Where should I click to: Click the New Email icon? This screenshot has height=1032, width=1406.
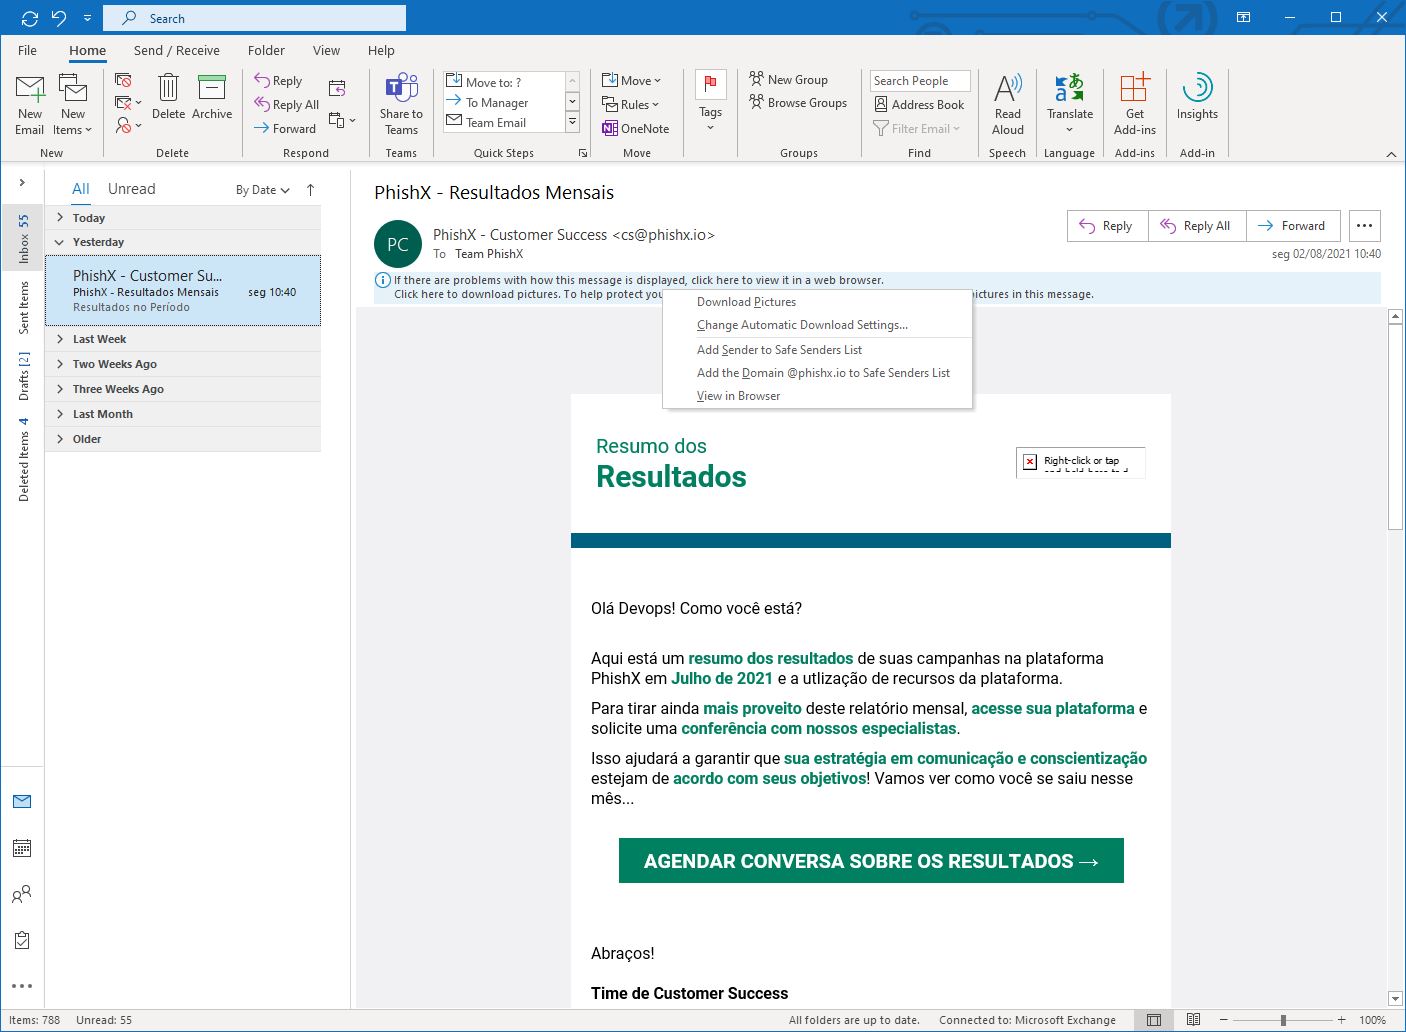[x=30, y=90]
